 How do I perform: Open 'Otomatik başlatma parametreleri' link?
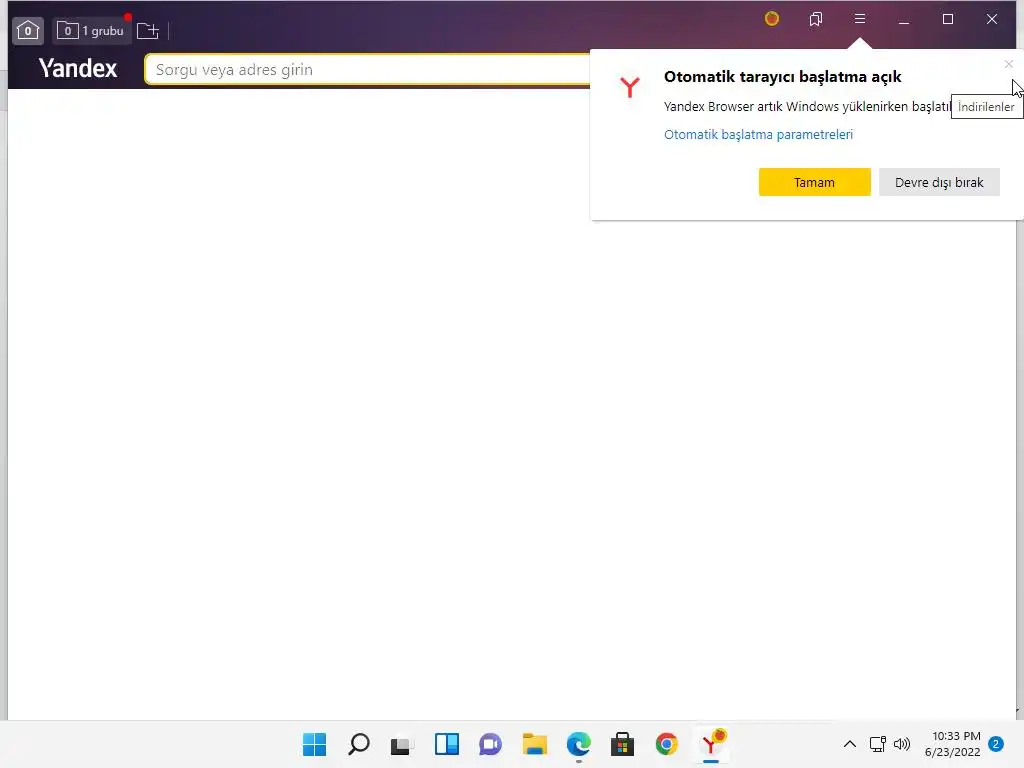tap(758, 135)
